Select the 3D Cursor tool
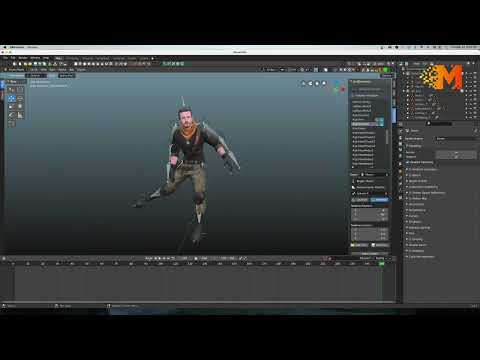 point(20,90)
